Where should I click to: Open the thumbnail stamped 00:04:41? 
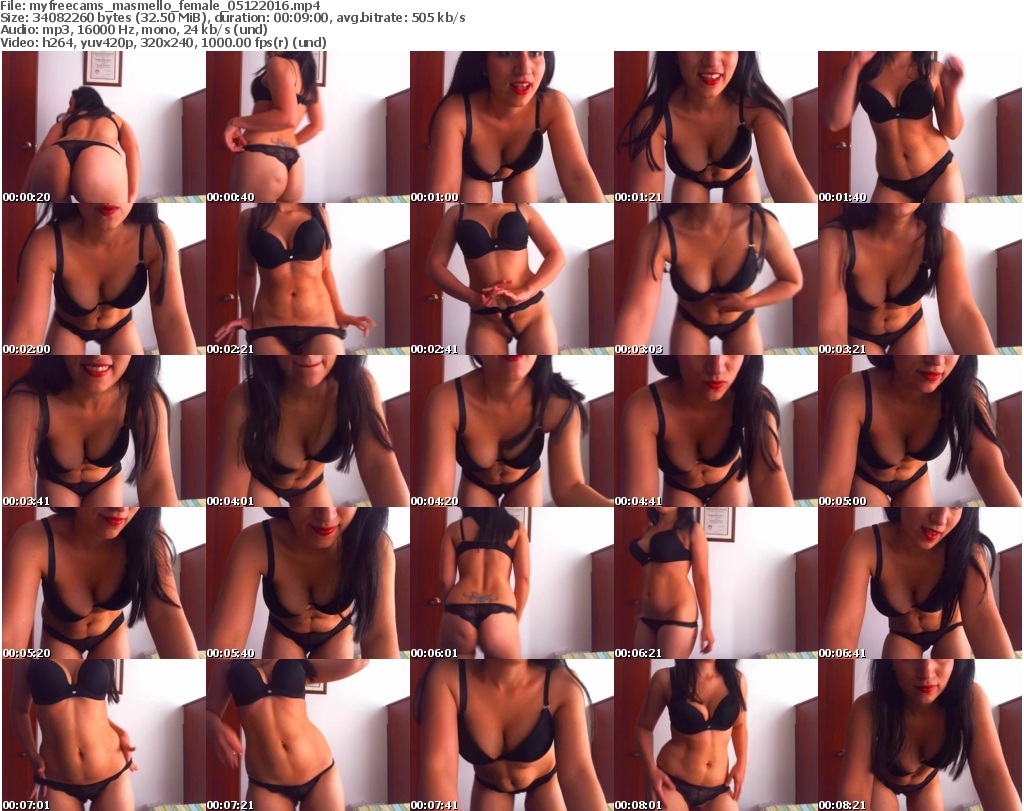(715, 431)
